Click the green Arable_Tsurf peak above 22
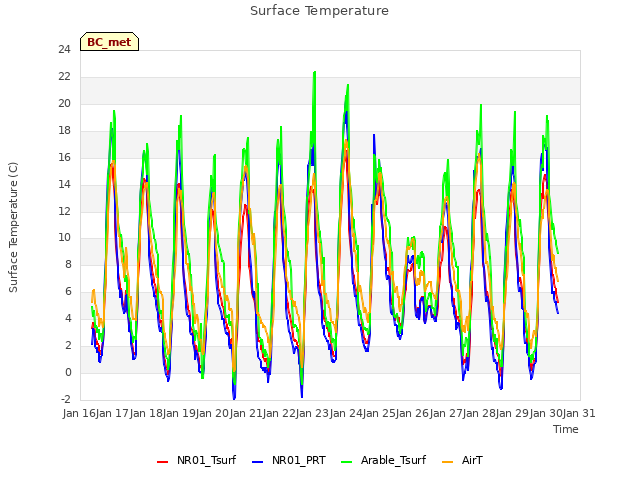Viewport: 640px width, 480px height. pos(314,73)
